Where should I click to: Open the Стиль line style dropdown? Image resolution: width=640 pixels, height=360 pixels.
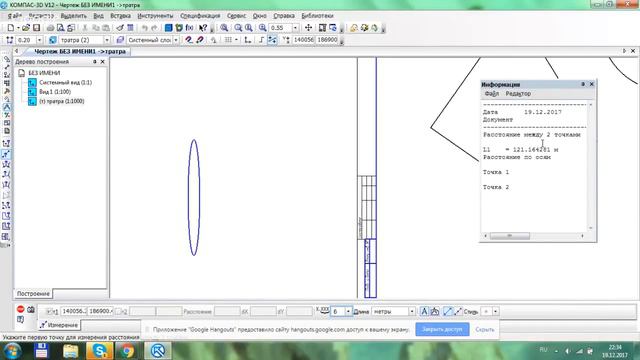(x=496, y=311)
